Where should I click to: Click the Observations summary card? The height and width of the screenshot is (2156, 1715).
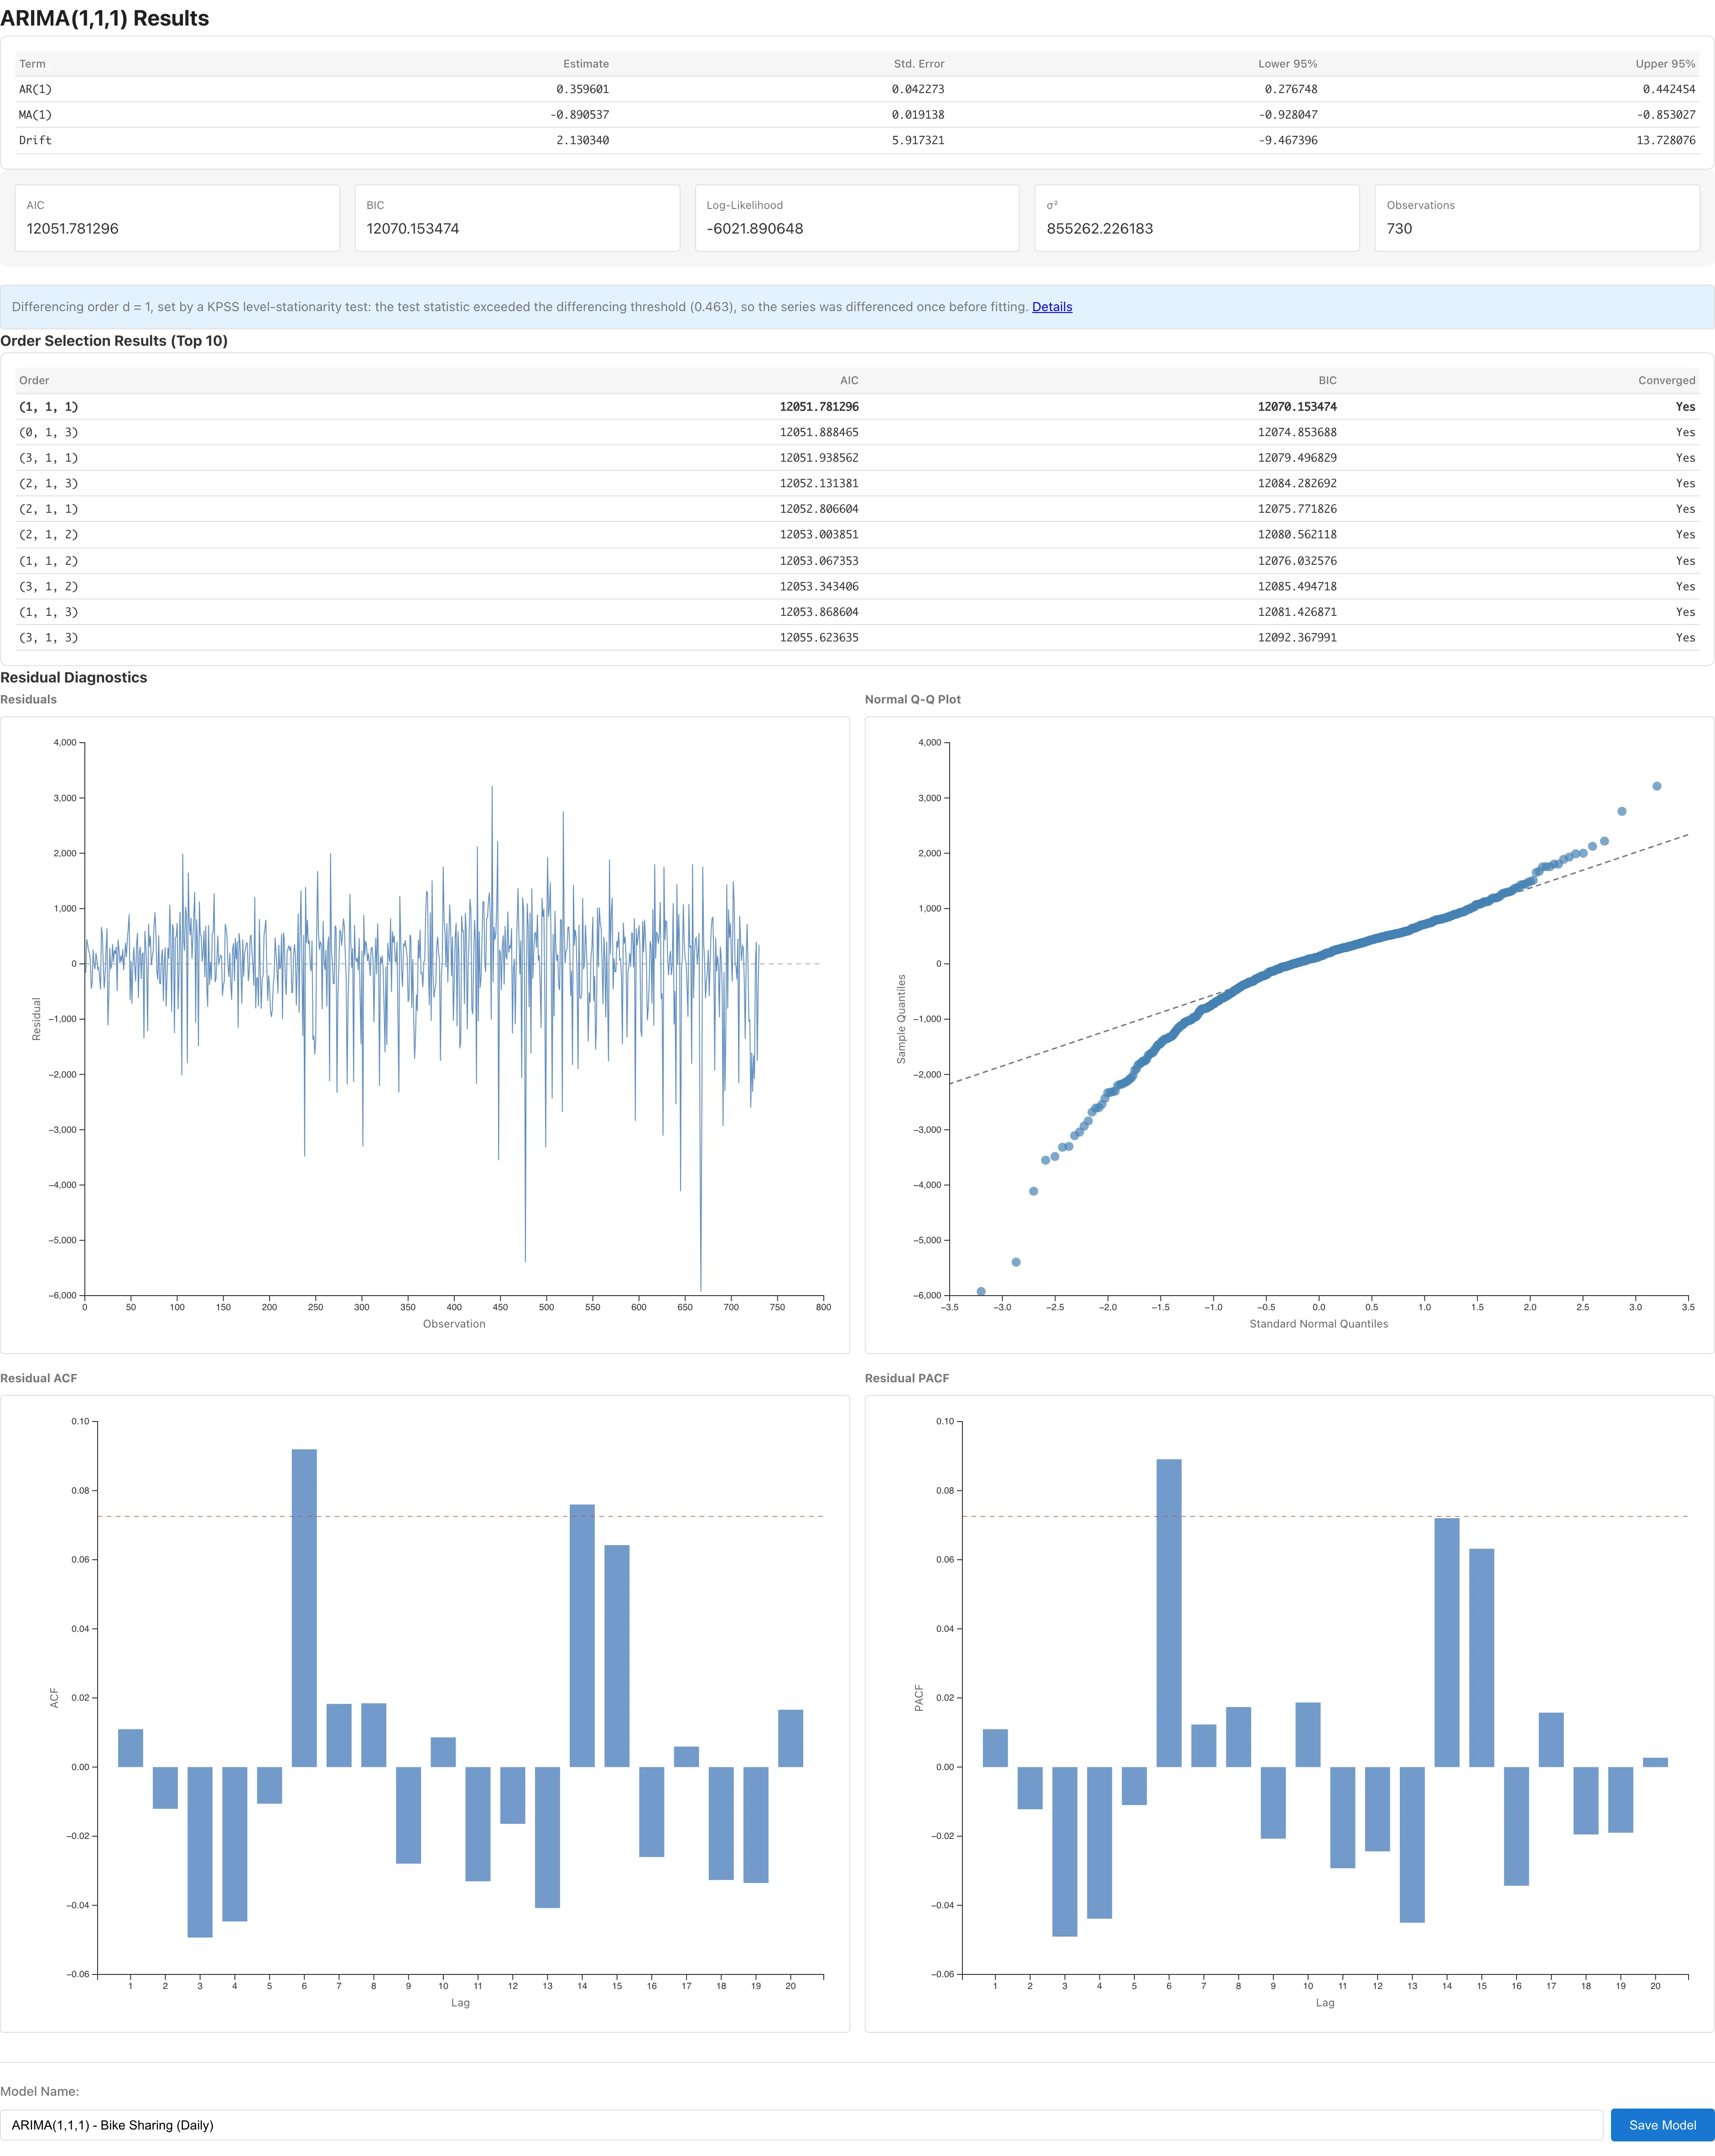[x=1537, y=218]
